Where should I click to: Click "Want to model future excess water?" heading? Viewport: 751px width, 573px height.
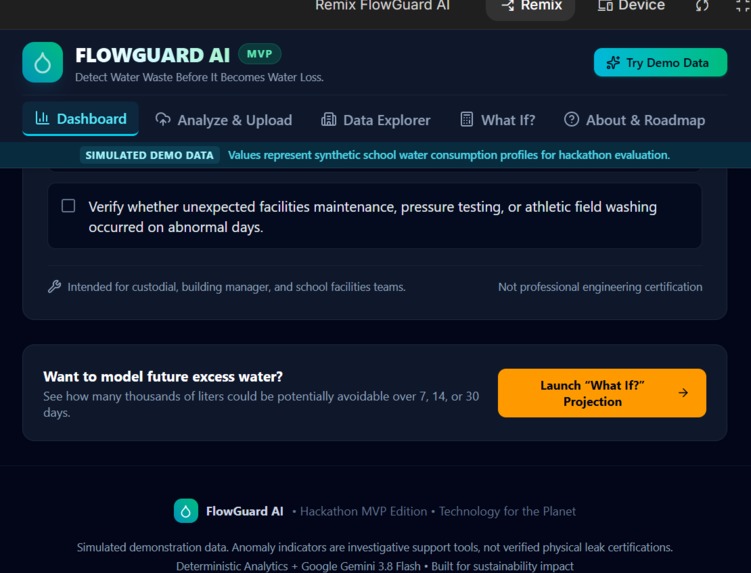coord(163,377)
